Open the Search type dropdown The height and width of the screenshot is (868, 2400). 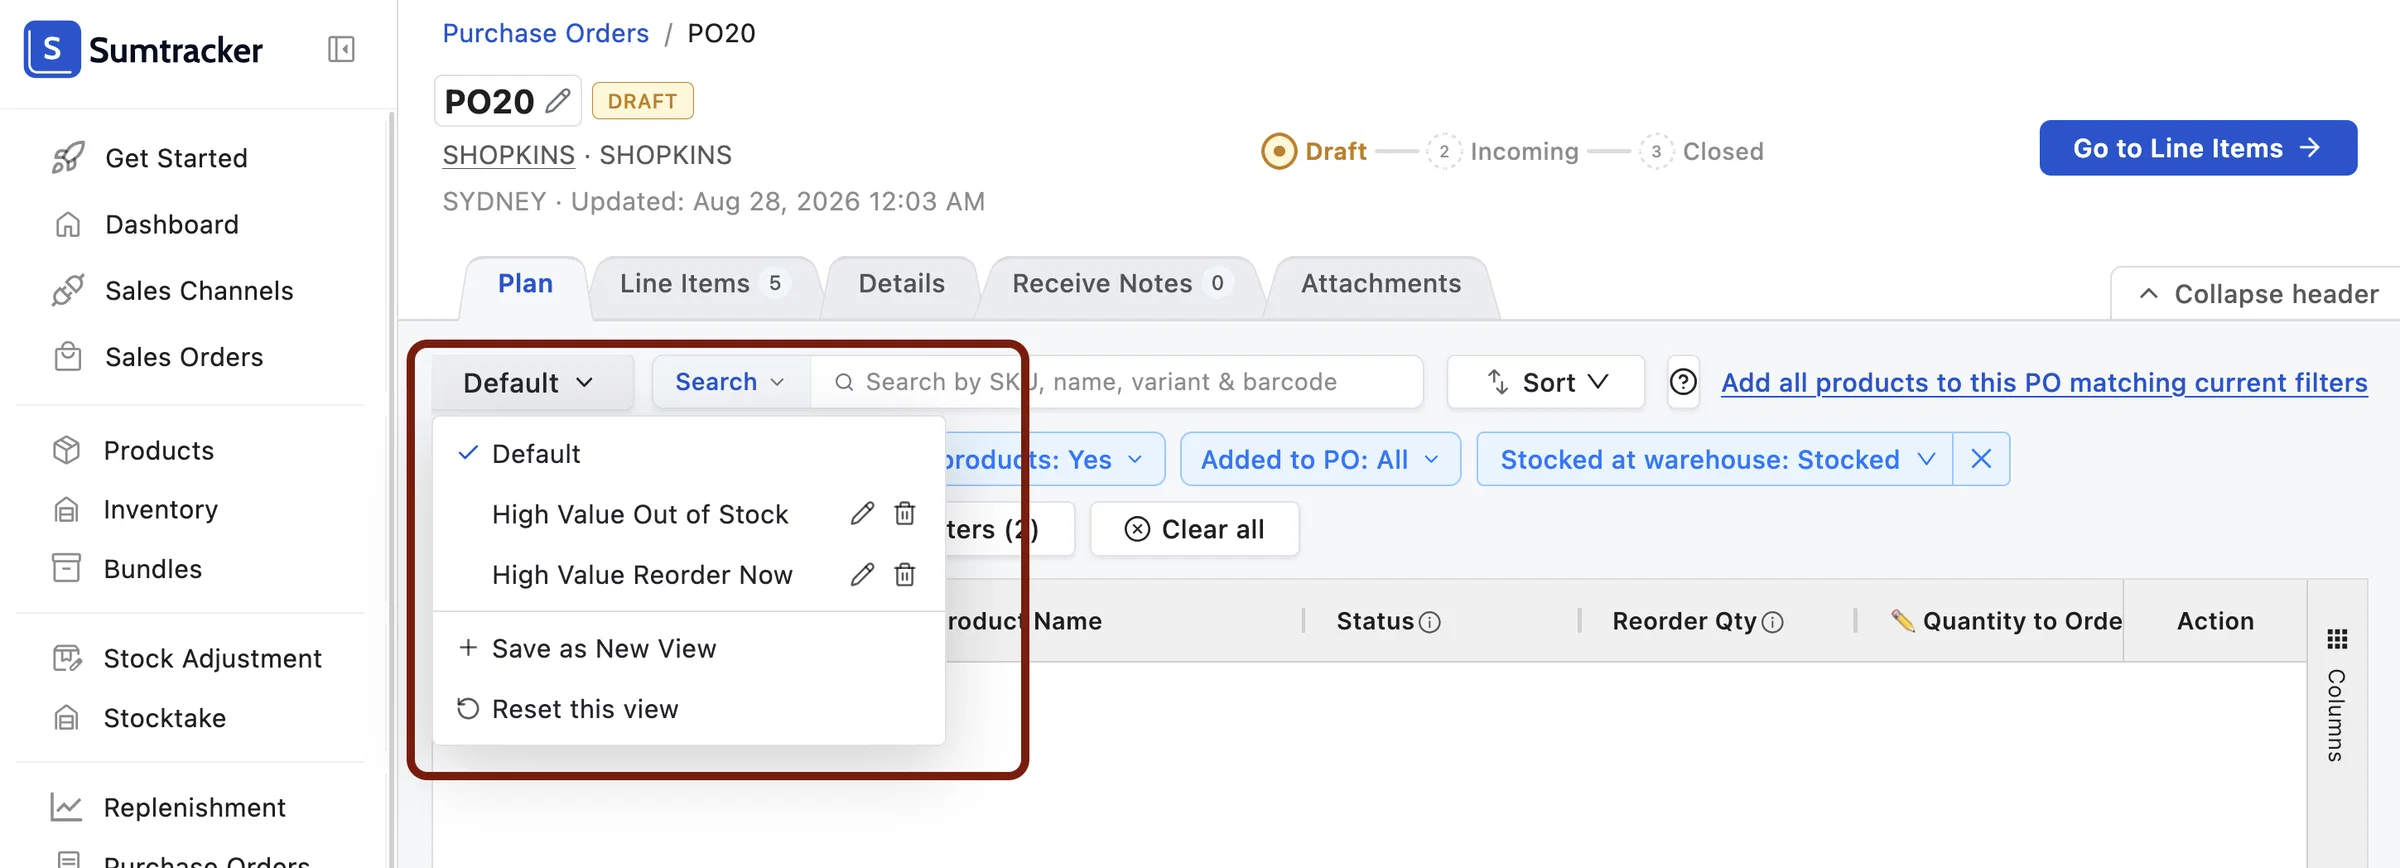point(731,382)
